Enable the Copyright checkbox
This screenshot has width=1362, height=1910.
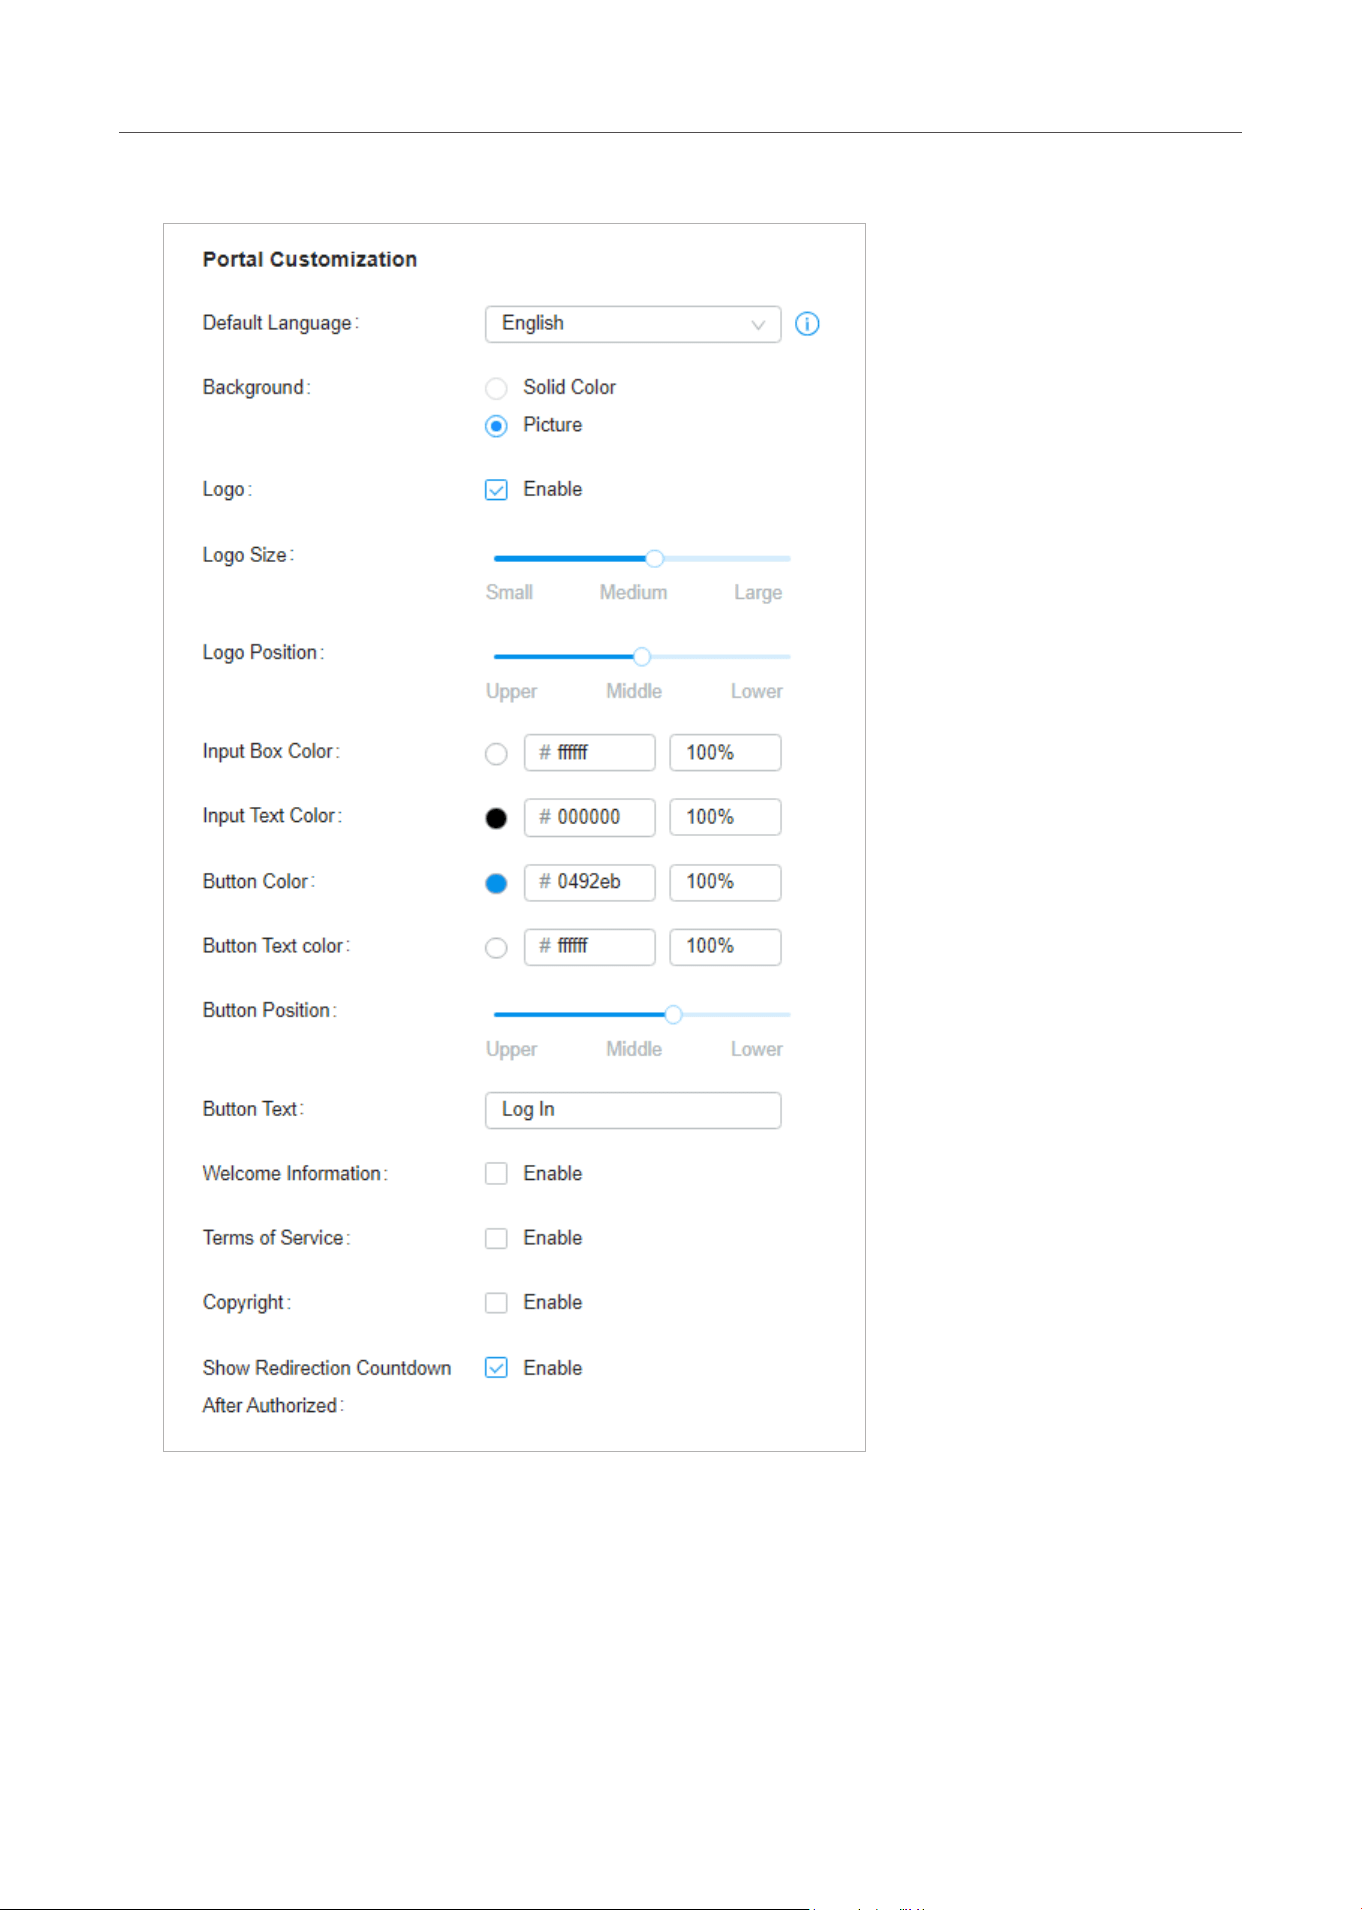point(496,1303)
